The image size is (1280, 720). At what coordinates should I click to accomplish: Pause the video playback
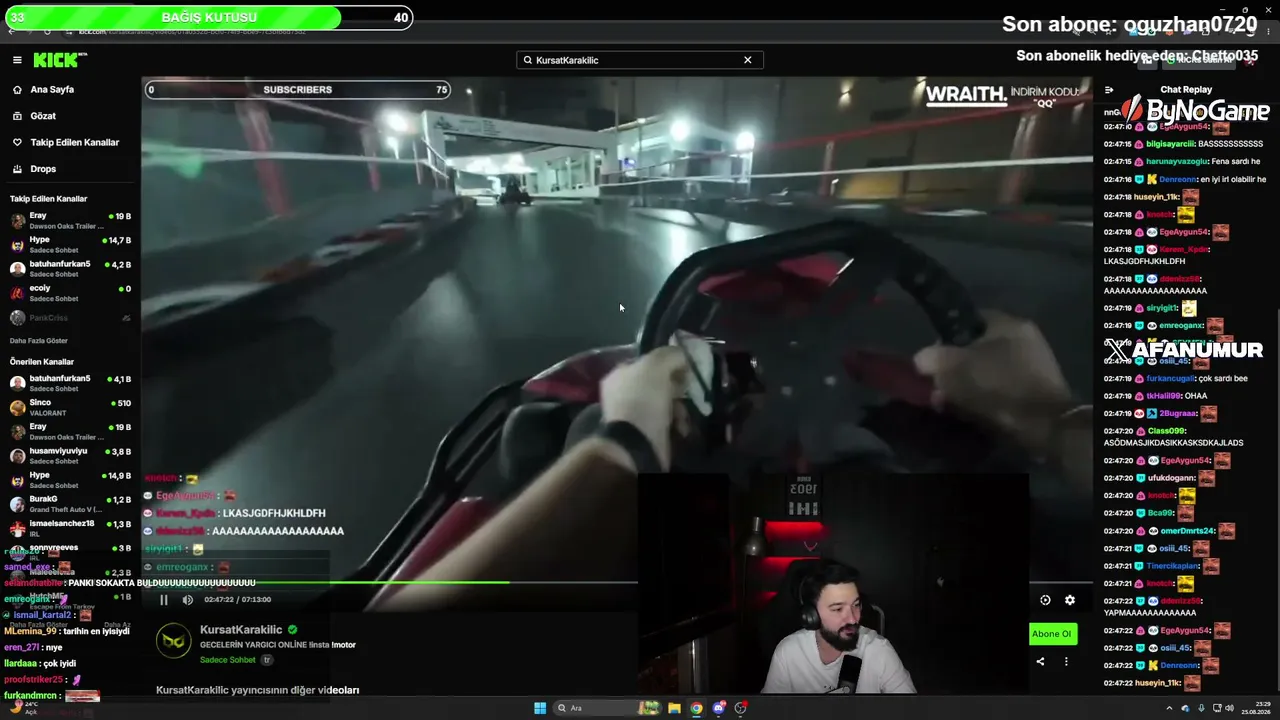click(164, 600)
